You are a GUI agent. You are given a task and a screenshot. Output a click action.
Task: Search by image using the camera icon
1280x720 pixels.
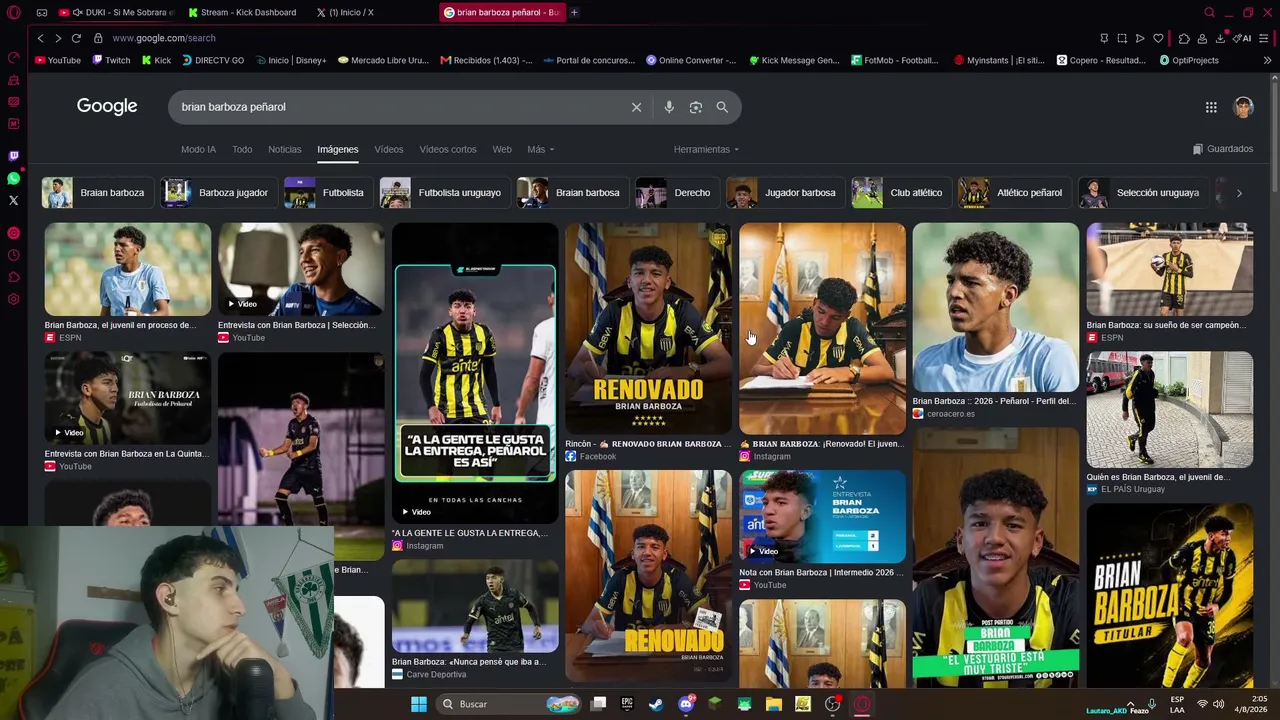(696, 107)
